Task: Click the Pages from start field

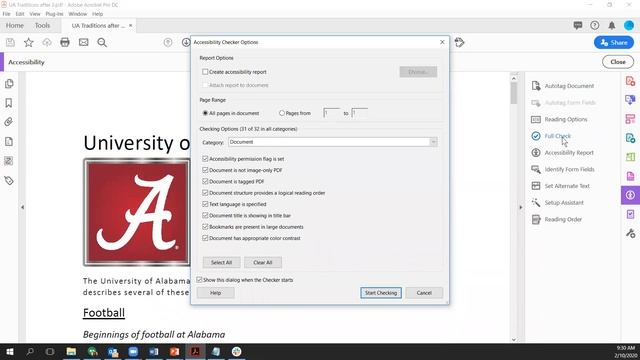Action: (331, 113)
